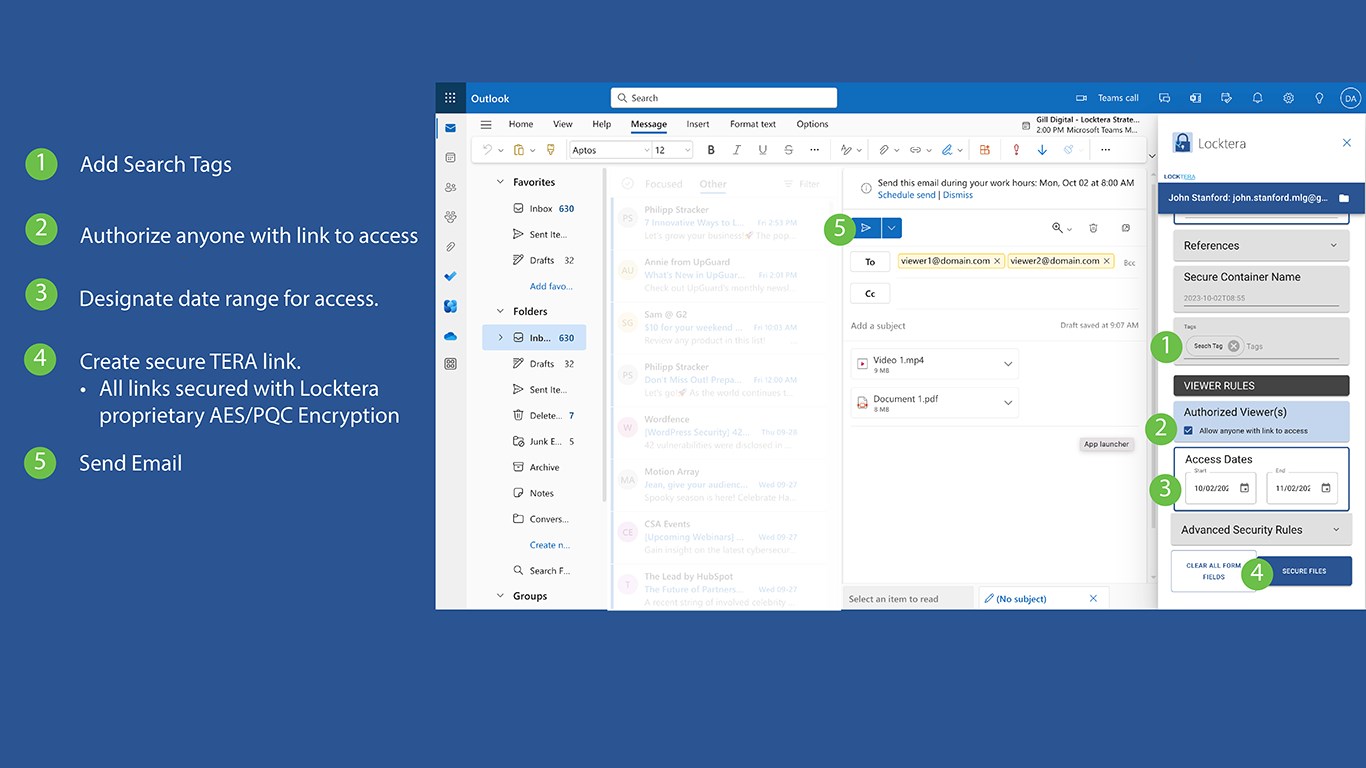Viewport: 1366px width, 768px height.
Task: Open the Groups icon in left rail
Action: click(451, 216)
